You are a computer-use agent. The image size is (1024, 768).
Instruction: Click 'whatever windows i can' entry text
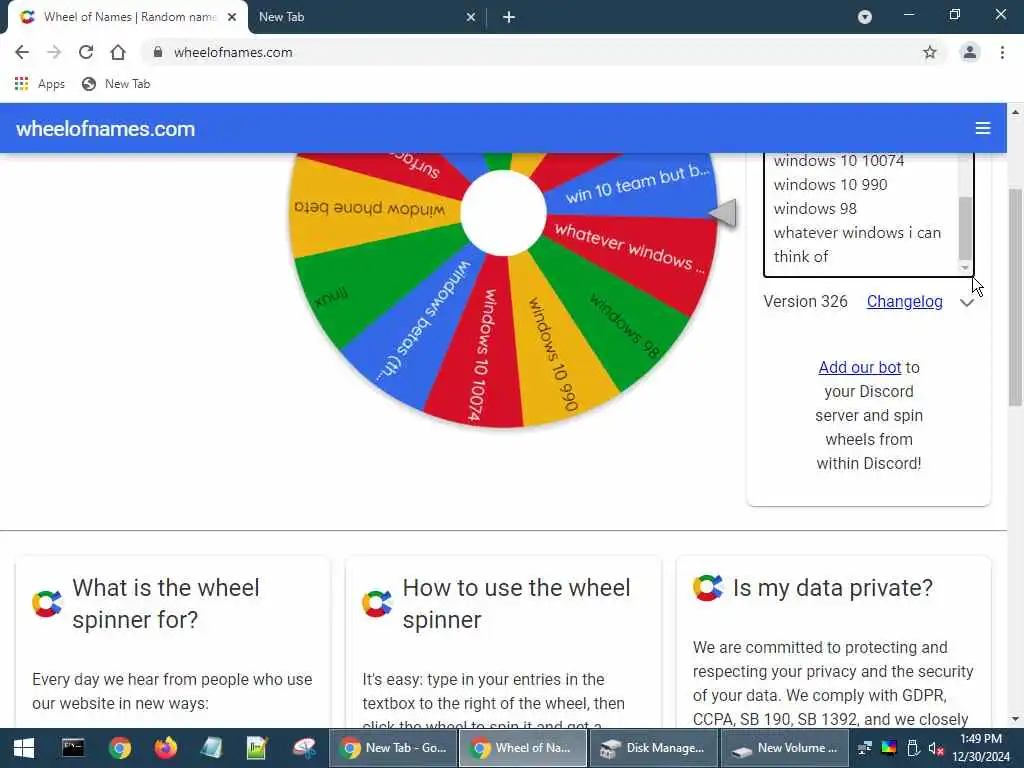click(857, 233)
